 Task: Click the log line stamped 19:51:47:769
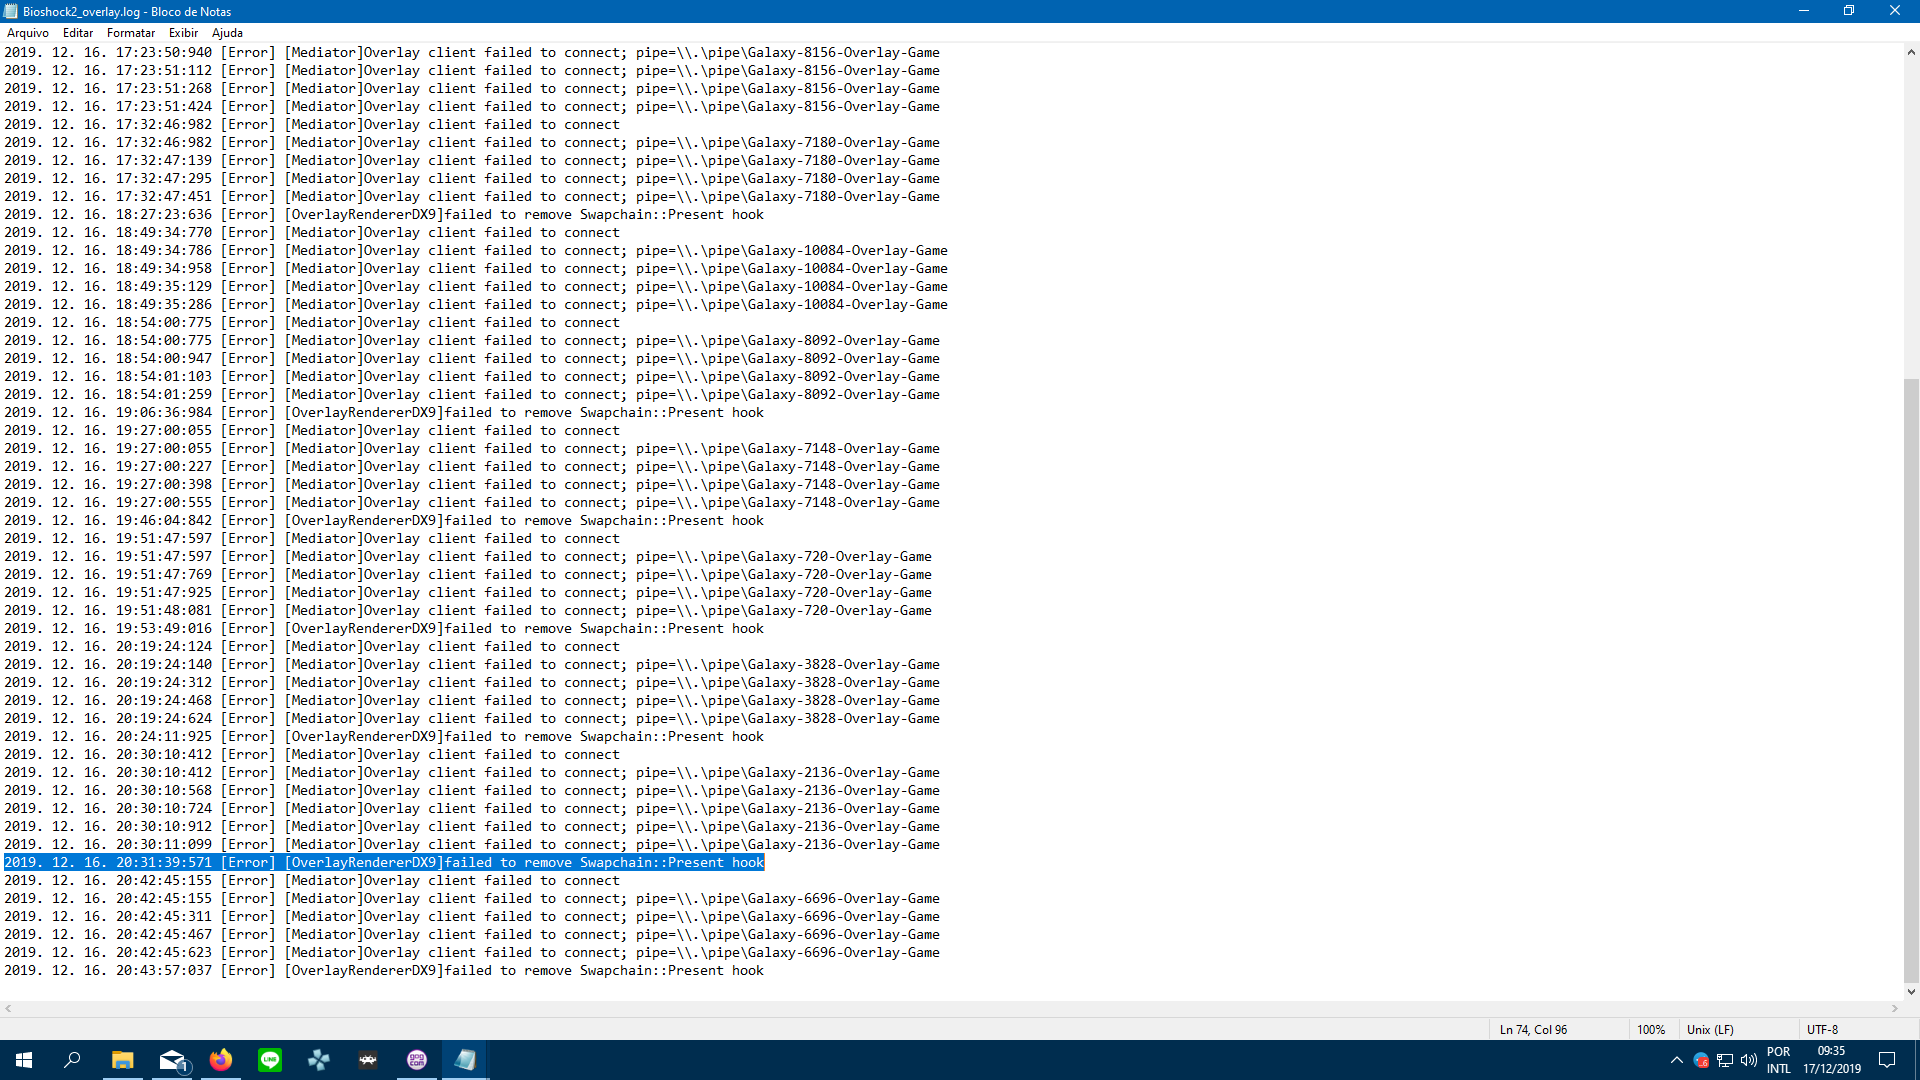468,575
